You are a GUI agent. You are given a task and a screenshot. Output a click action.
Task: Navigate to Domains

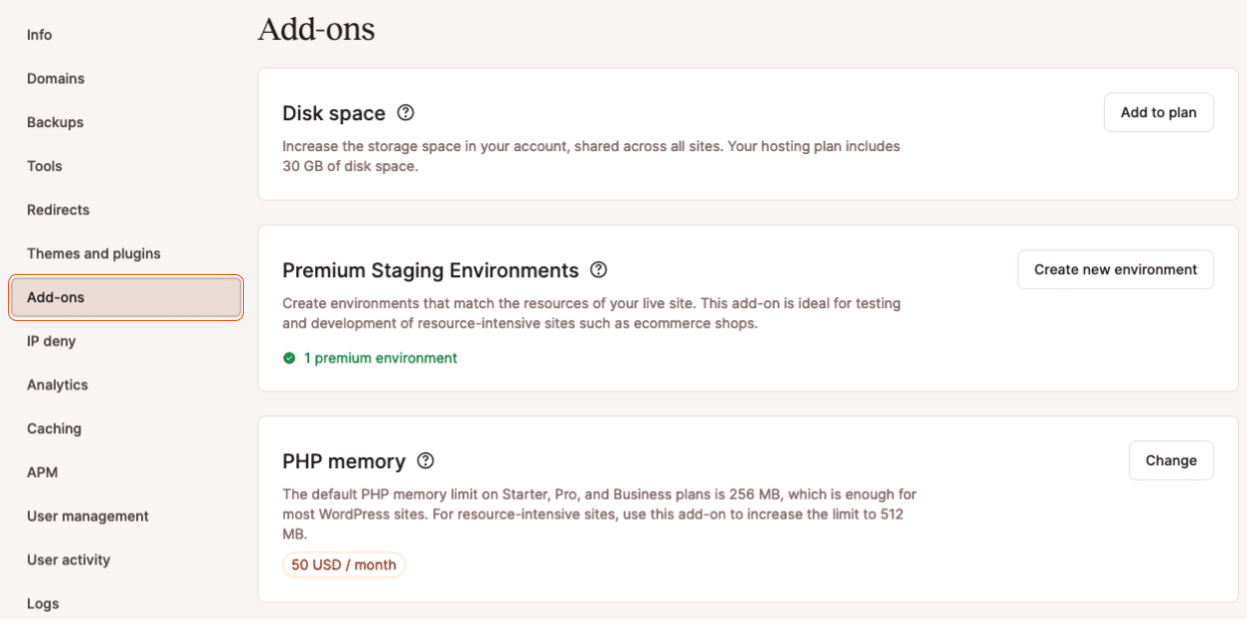[55, 78]
